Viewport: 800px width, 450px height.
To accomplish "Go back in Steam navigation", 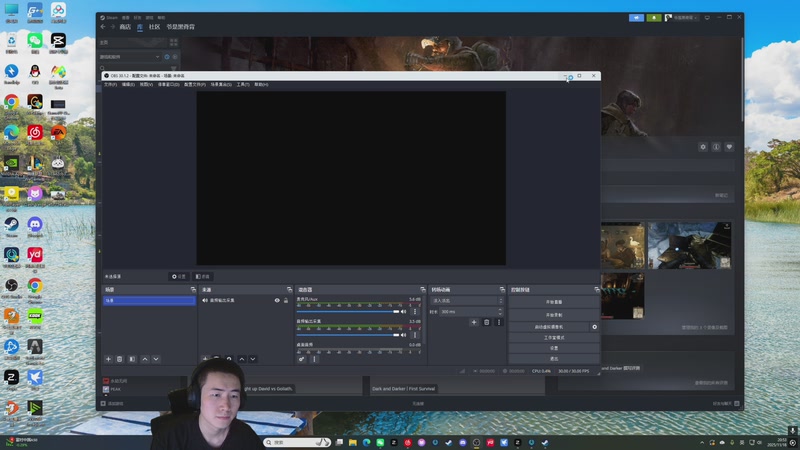I will click(x=103, y=27).
